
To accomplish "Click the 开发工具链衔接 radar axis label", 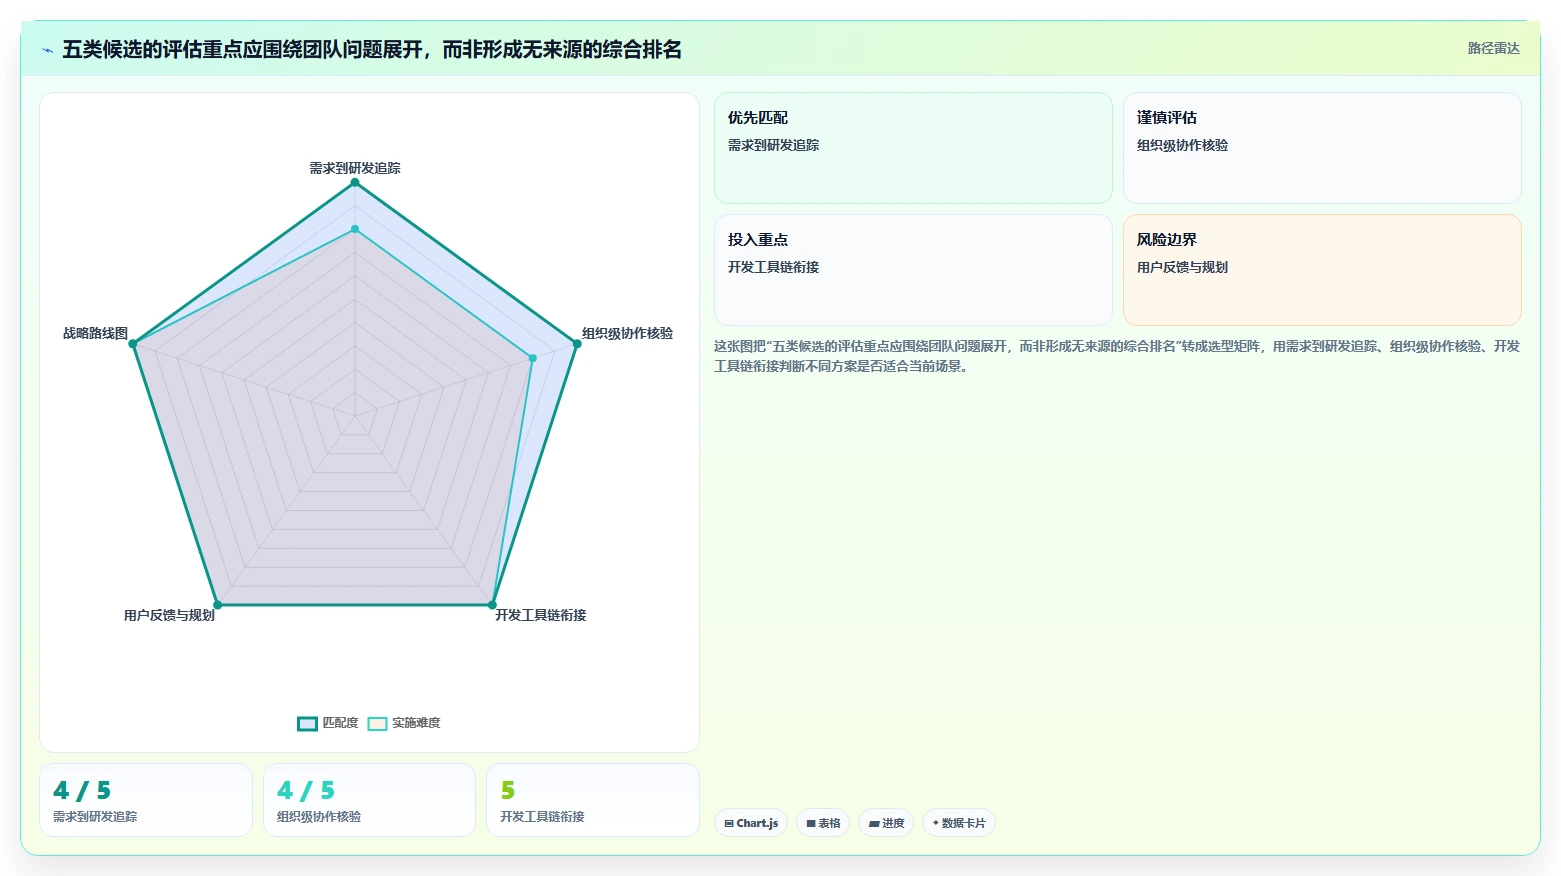I will click(x=540, y=615).
